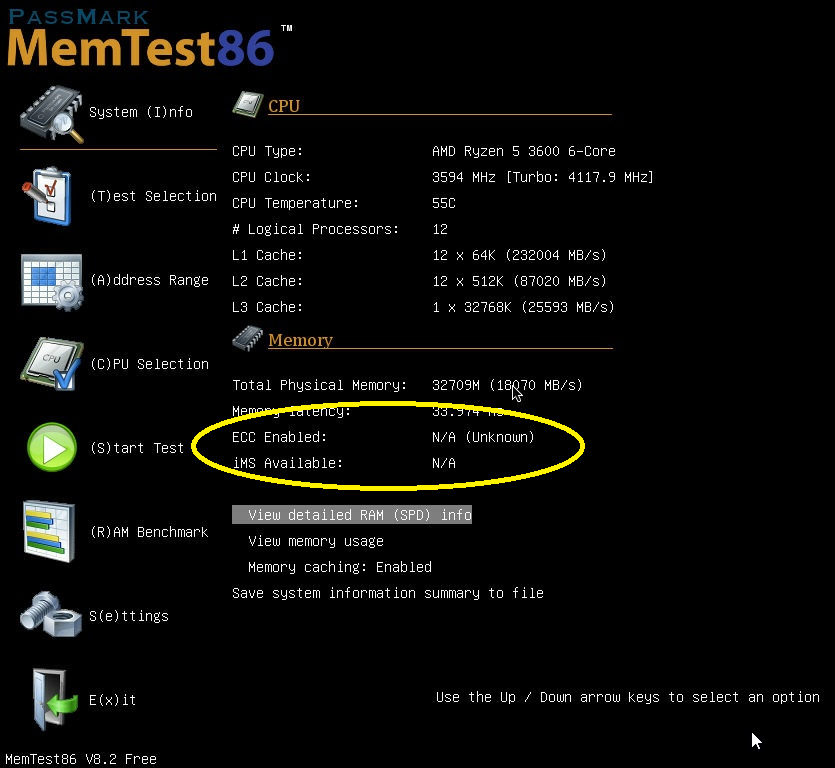Image resolution: width=835 pixels, height=768 pixels.
Task: Click CPU Type value AMD Ryzen 5 3600
Action: 523,151
